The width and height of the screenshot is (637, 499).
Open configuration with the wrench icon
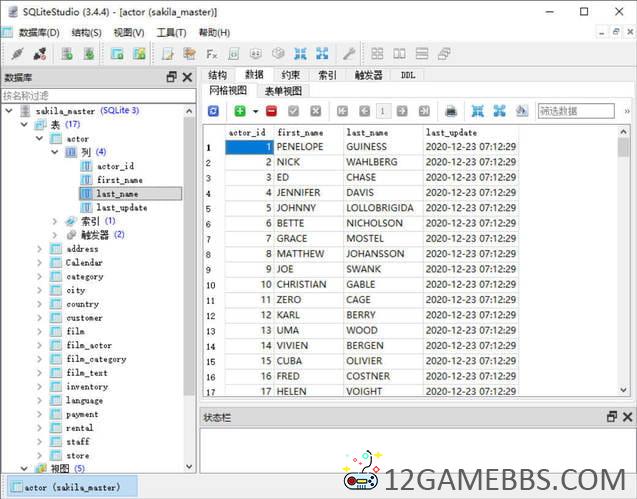[349, 54]
